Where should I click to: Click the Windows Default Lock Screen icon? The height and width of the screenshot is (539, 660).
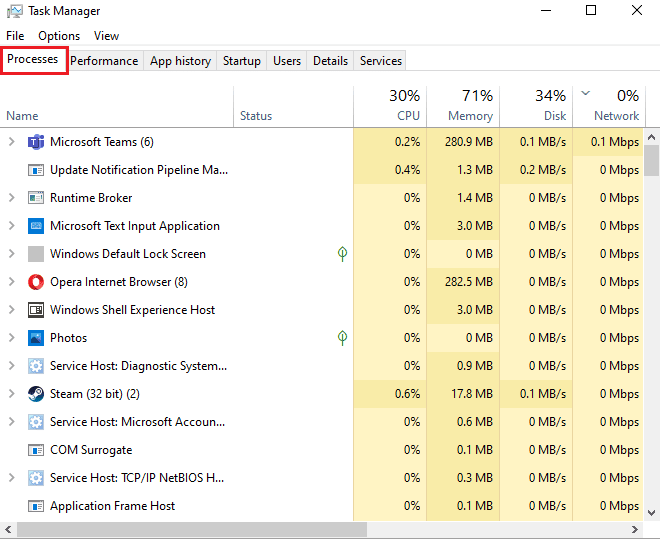36,254
